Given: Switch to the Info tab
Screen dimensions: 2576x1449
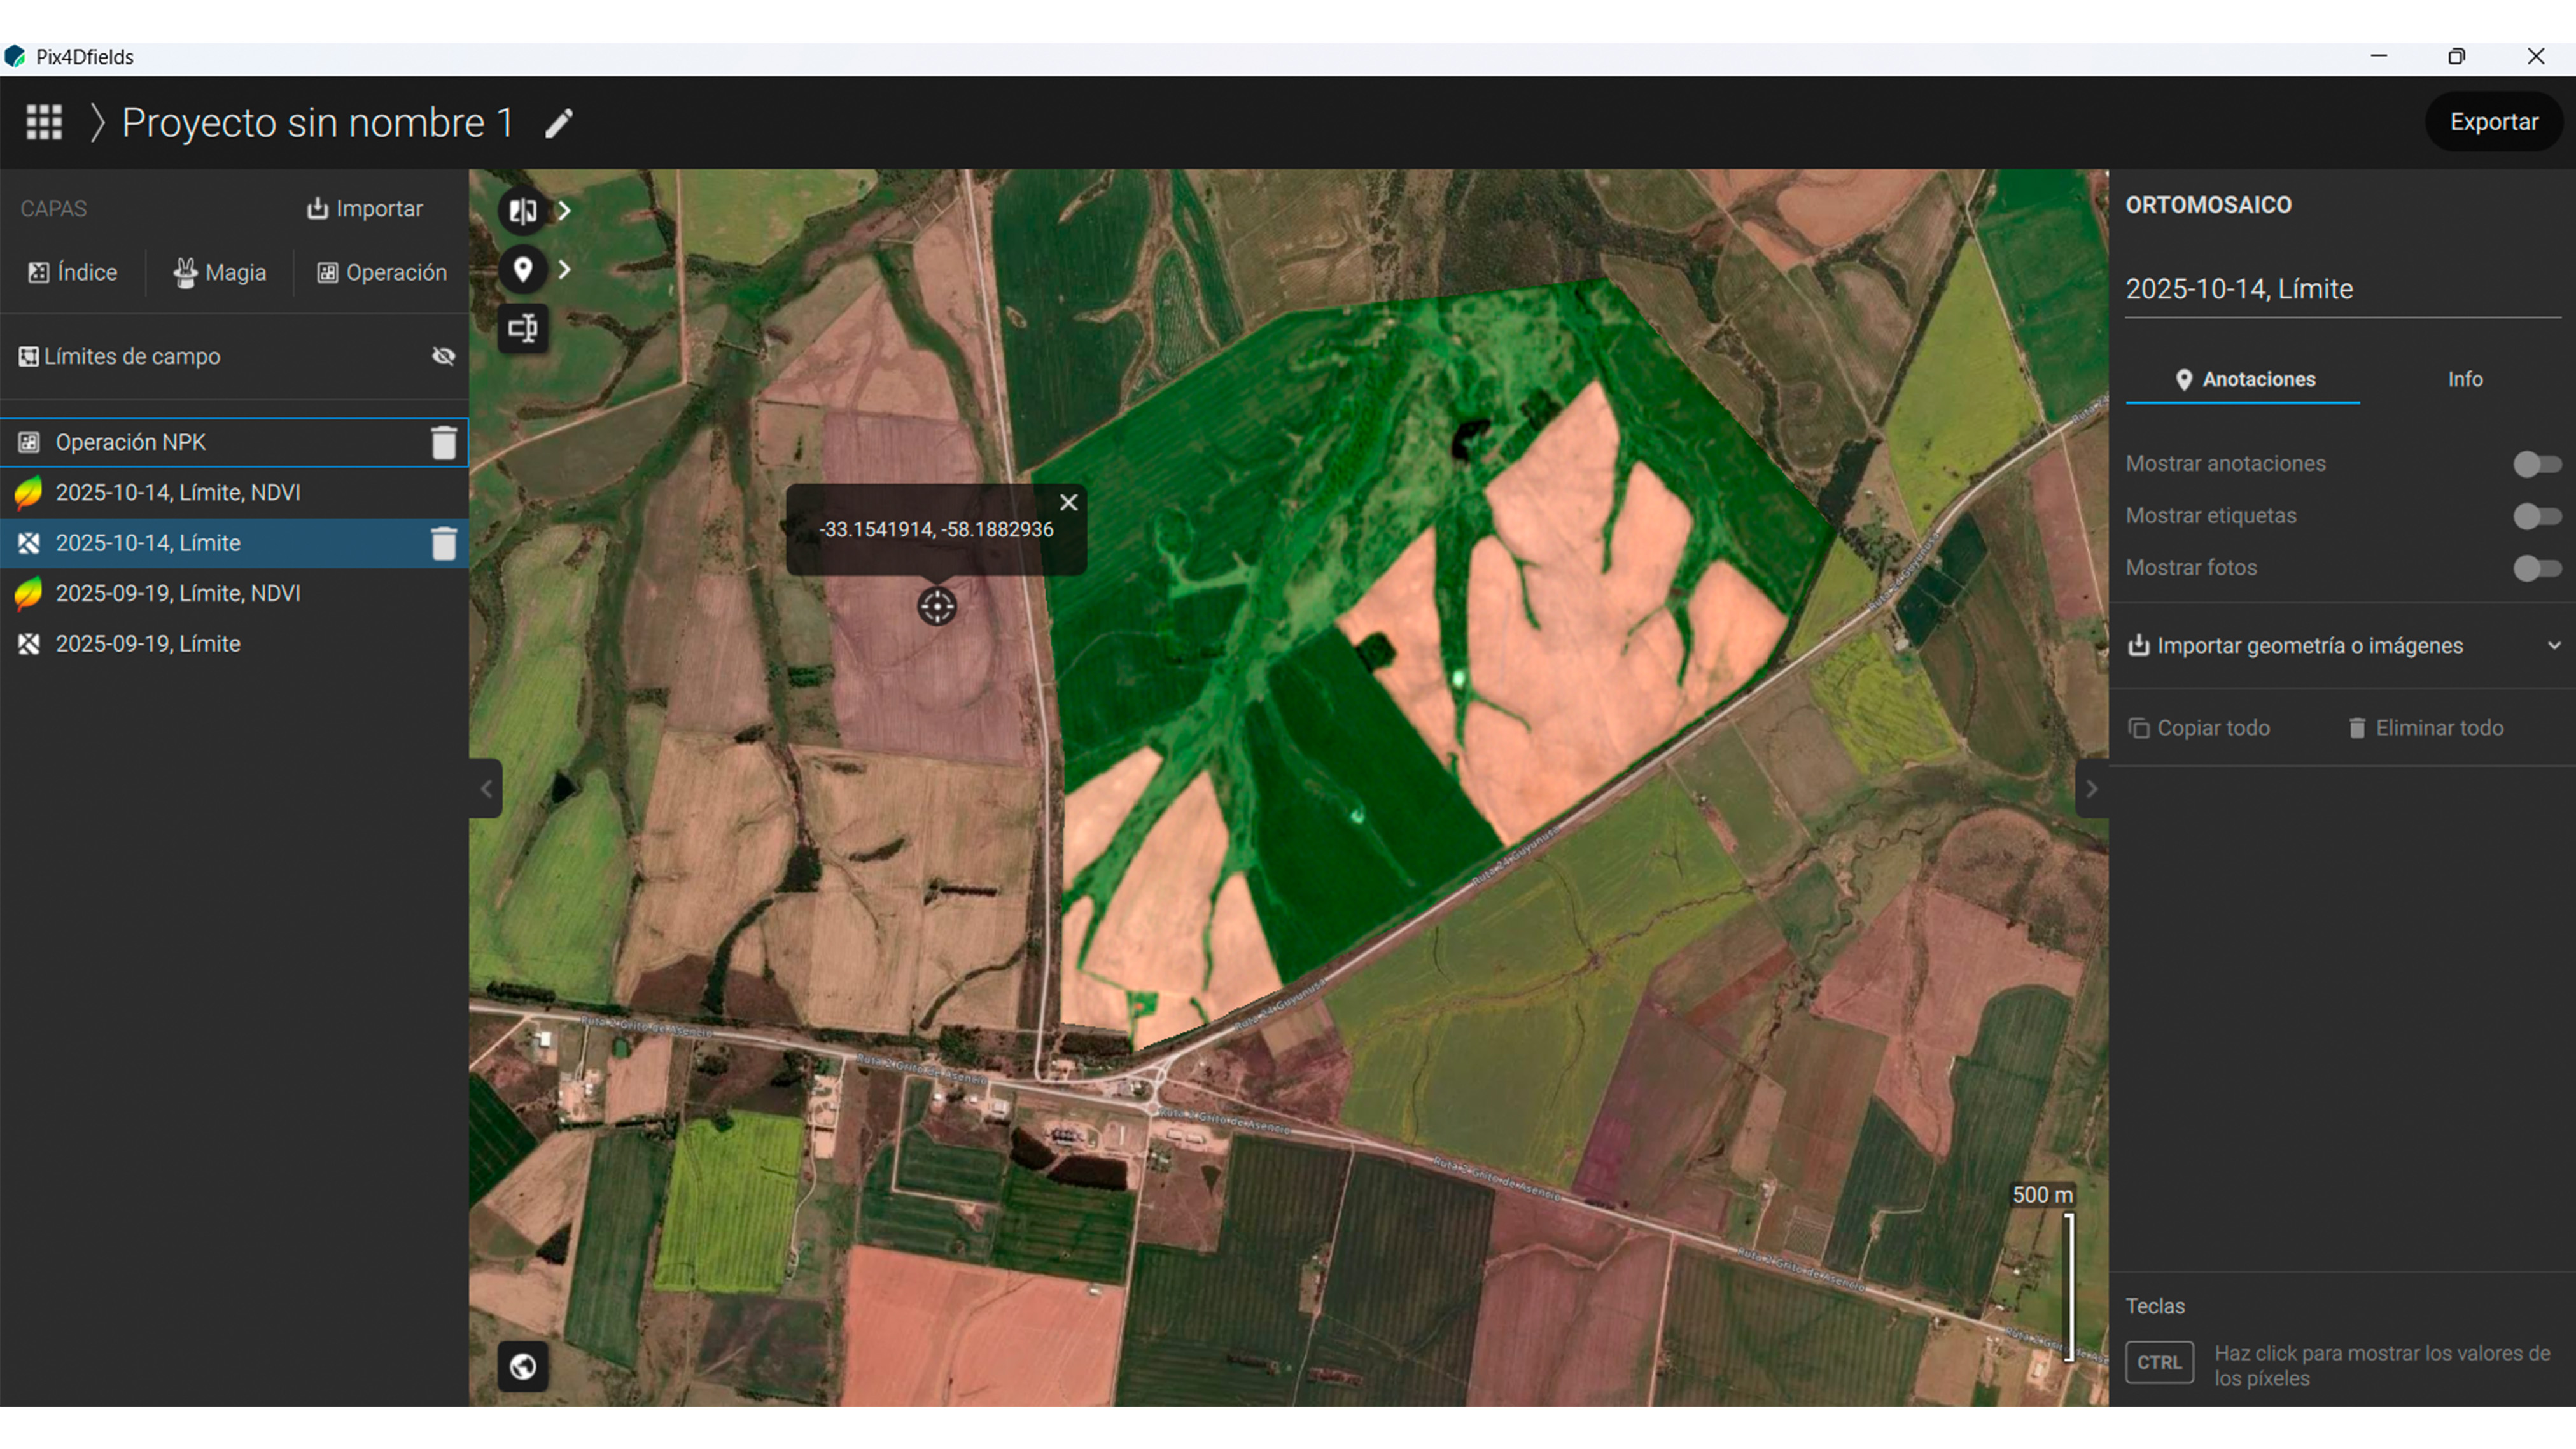Looking at the screenshot, I should click(x=2464, y=379).
